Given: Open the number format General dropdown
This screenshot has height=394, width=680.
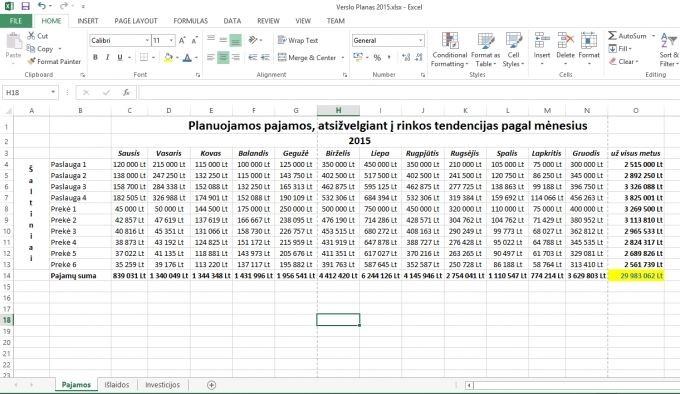Looking at the screenshot, I should click(420, 40).
